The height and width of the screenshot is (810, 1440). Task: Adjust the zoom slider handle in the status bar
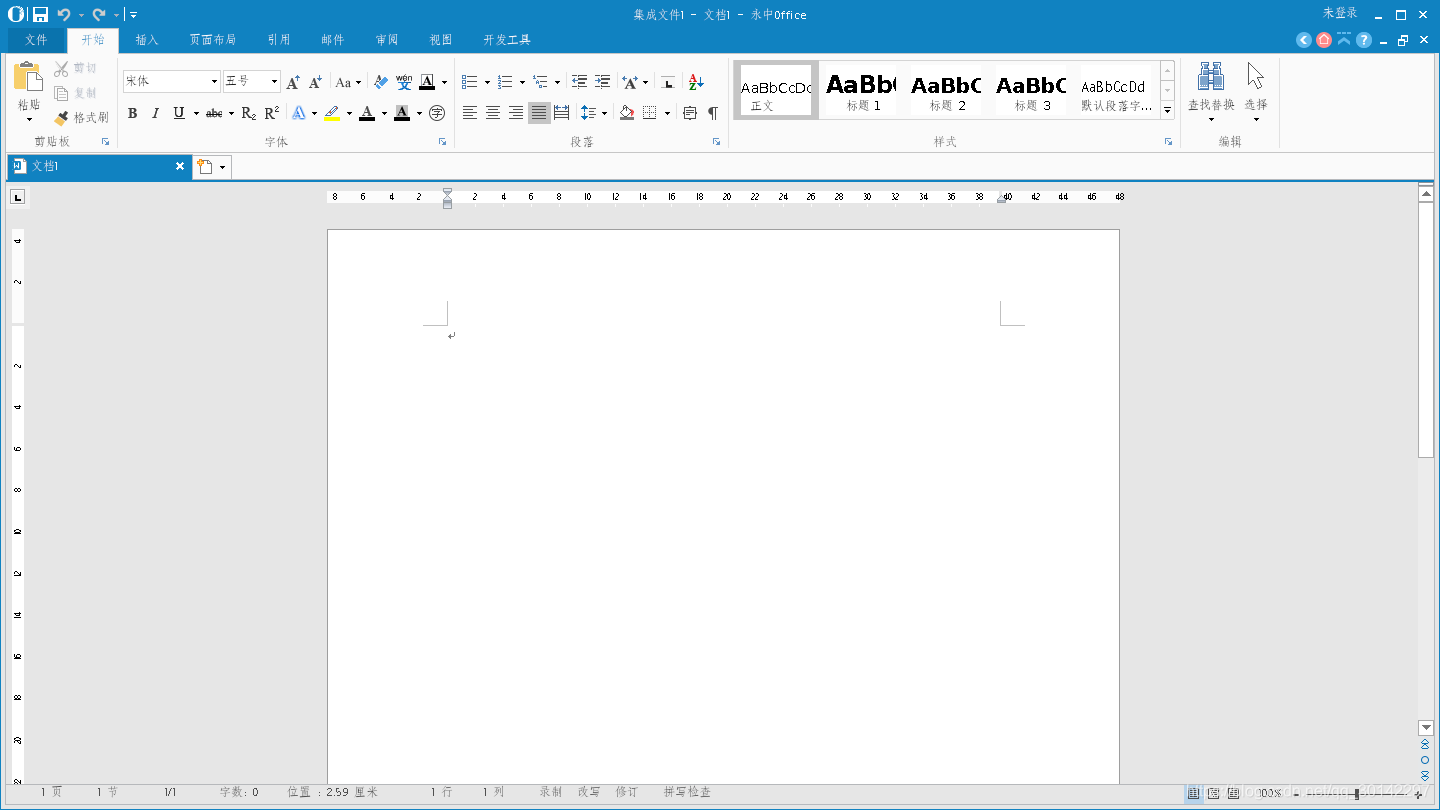pos(1357,793)
